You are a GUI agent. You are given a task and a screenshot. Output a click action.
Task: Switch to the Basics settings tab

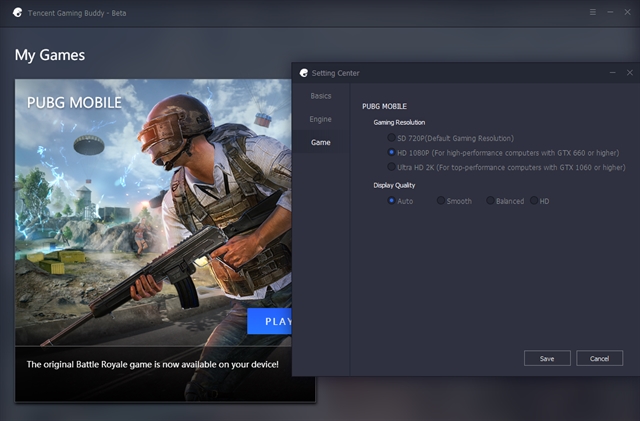click(x=321, y=96)
